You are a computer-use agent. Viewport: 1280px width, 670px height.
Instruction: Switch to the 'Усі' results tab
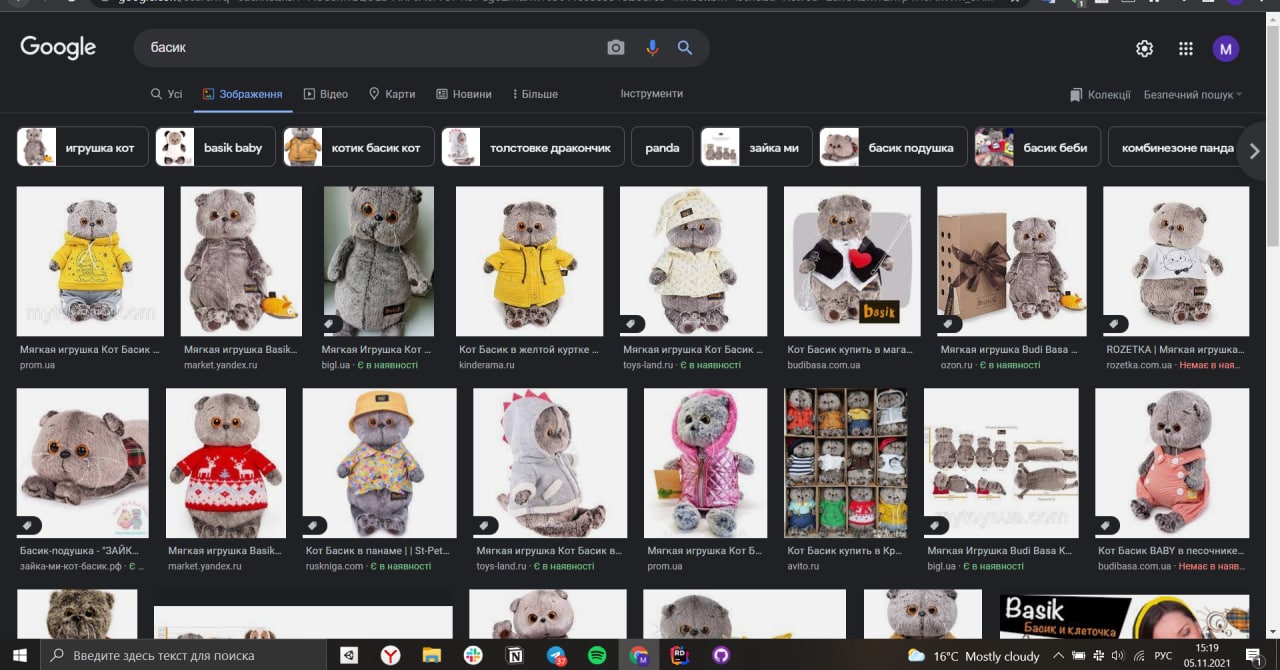pyautogui.click(x=166, y=94)
